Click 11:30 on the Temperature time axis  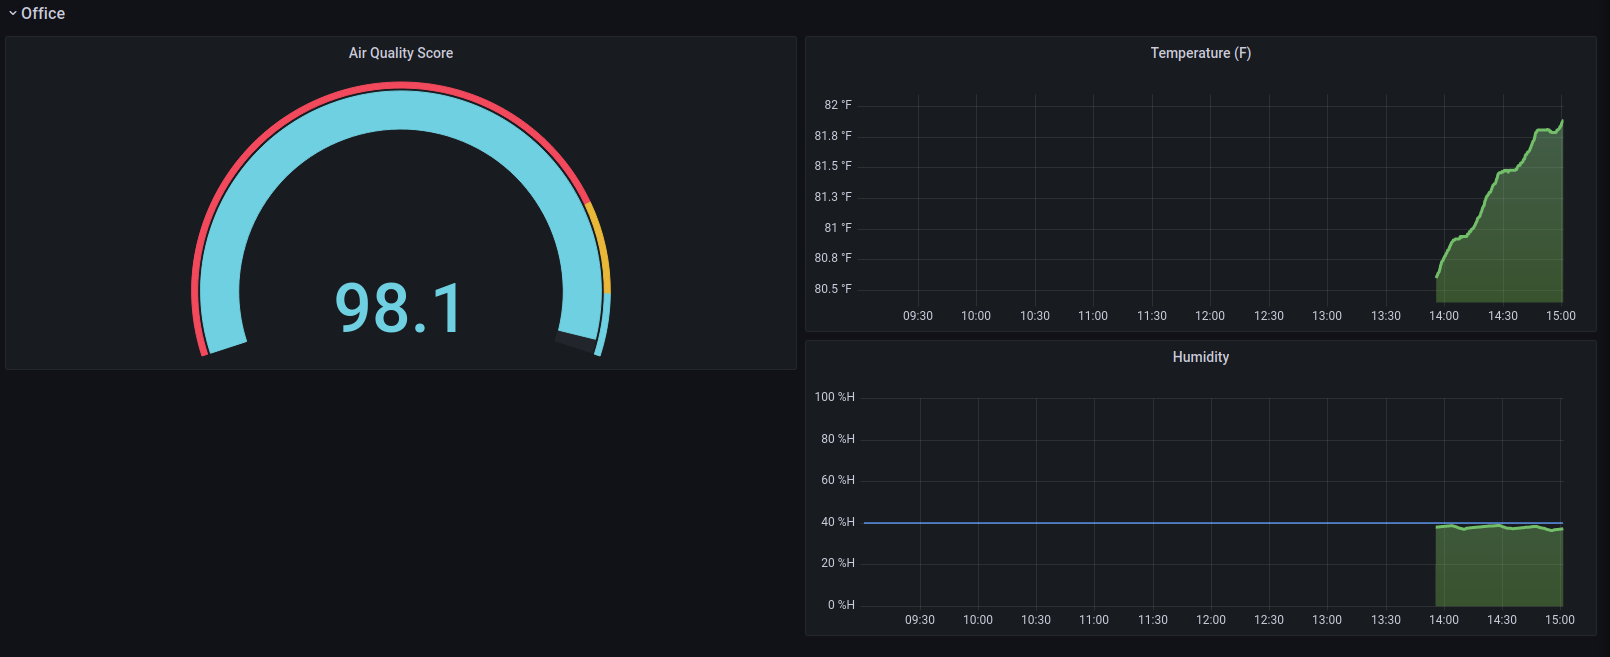pos(1152,316)
